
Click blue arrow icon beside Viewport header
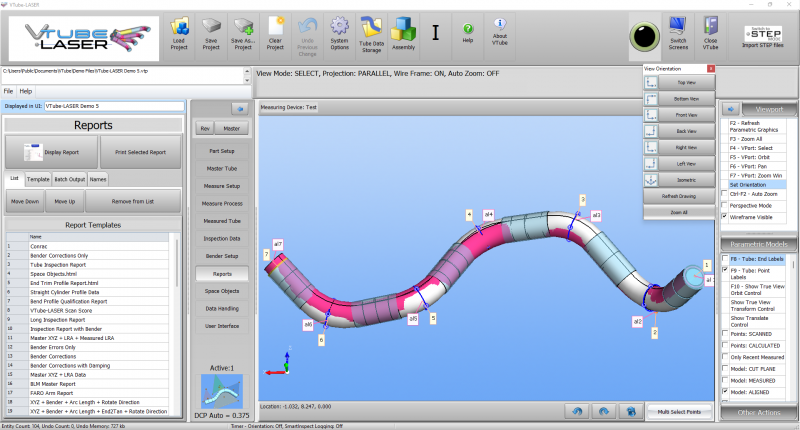(731, 109)
